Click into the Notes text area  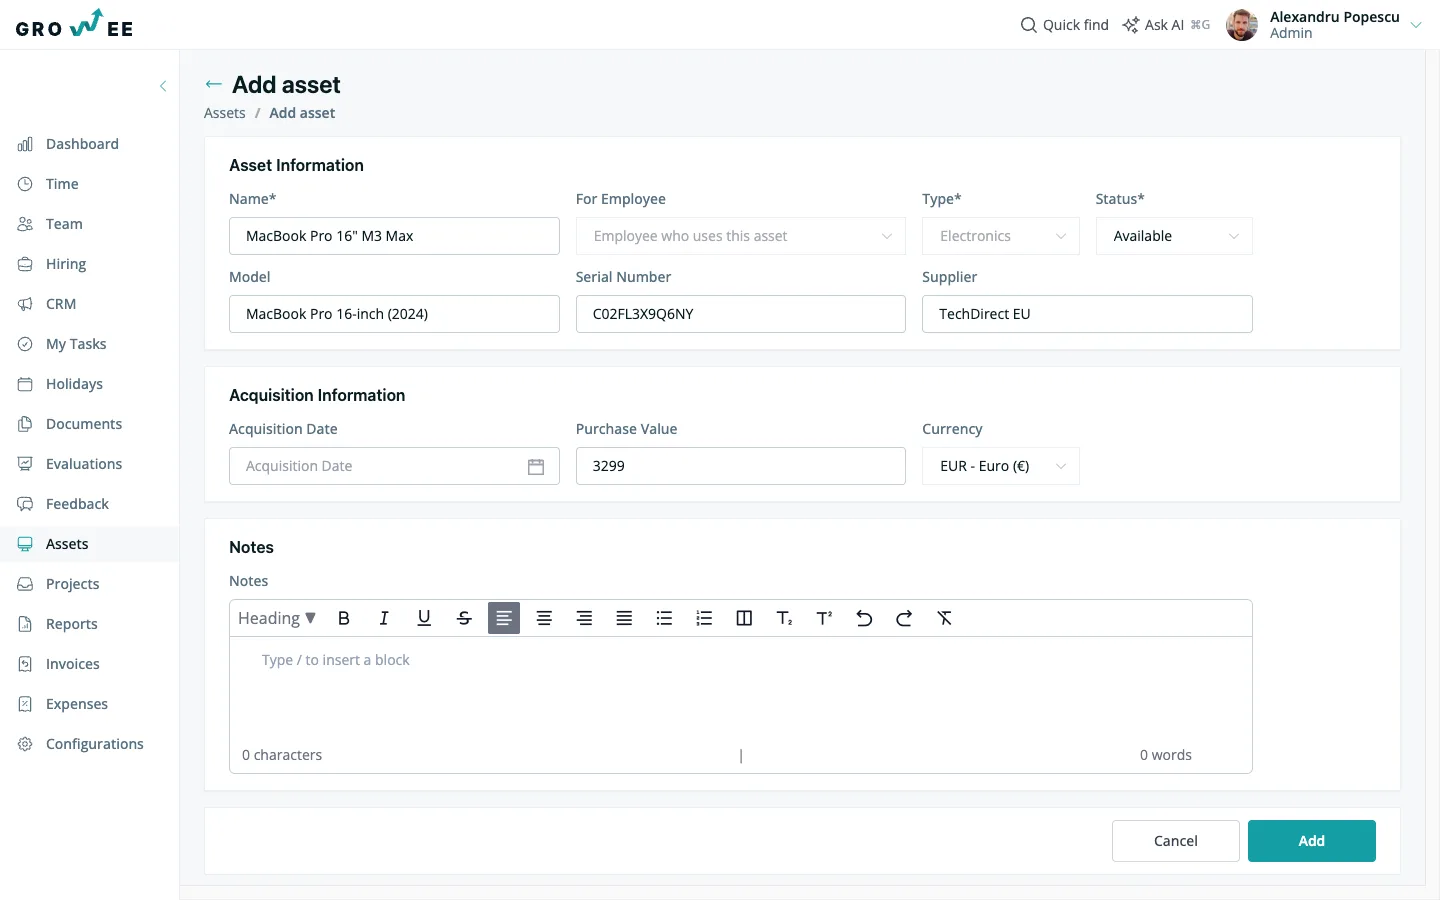point(741,690)
